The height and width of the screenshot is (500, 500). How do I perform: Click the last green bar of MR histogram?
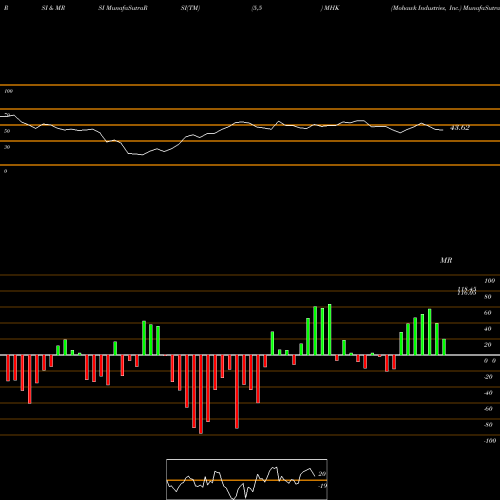click(x=444, y=347)
